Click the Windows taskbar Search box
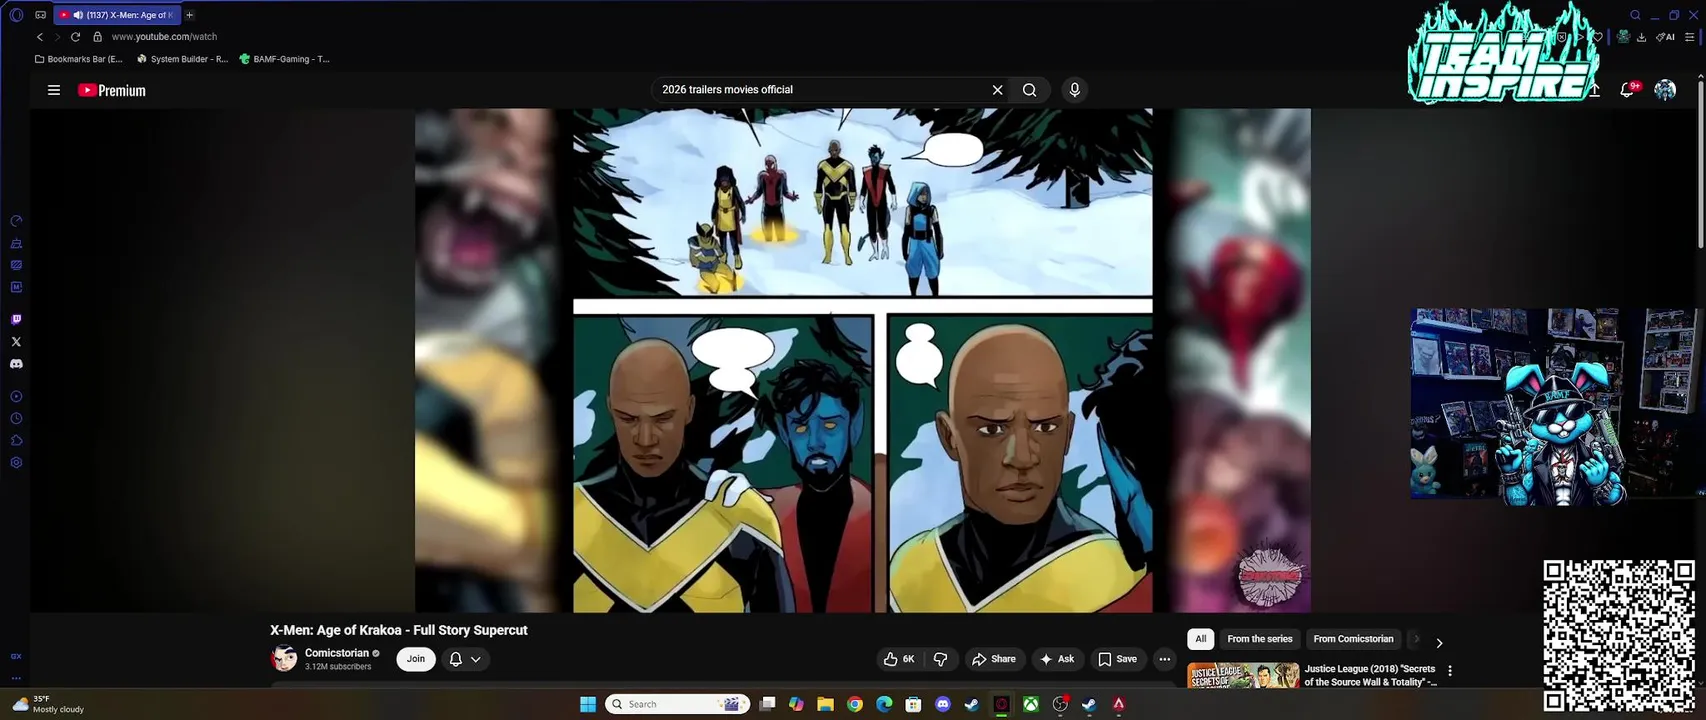 (678, 704)
